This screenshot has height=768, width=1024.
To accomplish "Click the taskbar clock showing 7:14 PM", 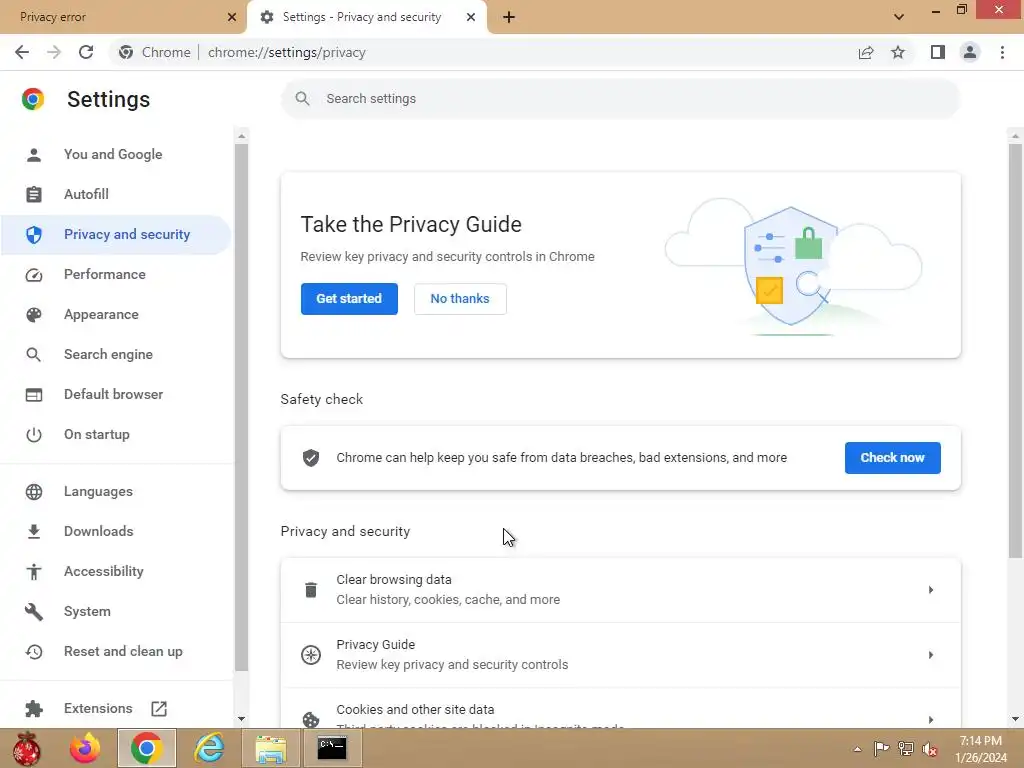I will click(980, 741).
